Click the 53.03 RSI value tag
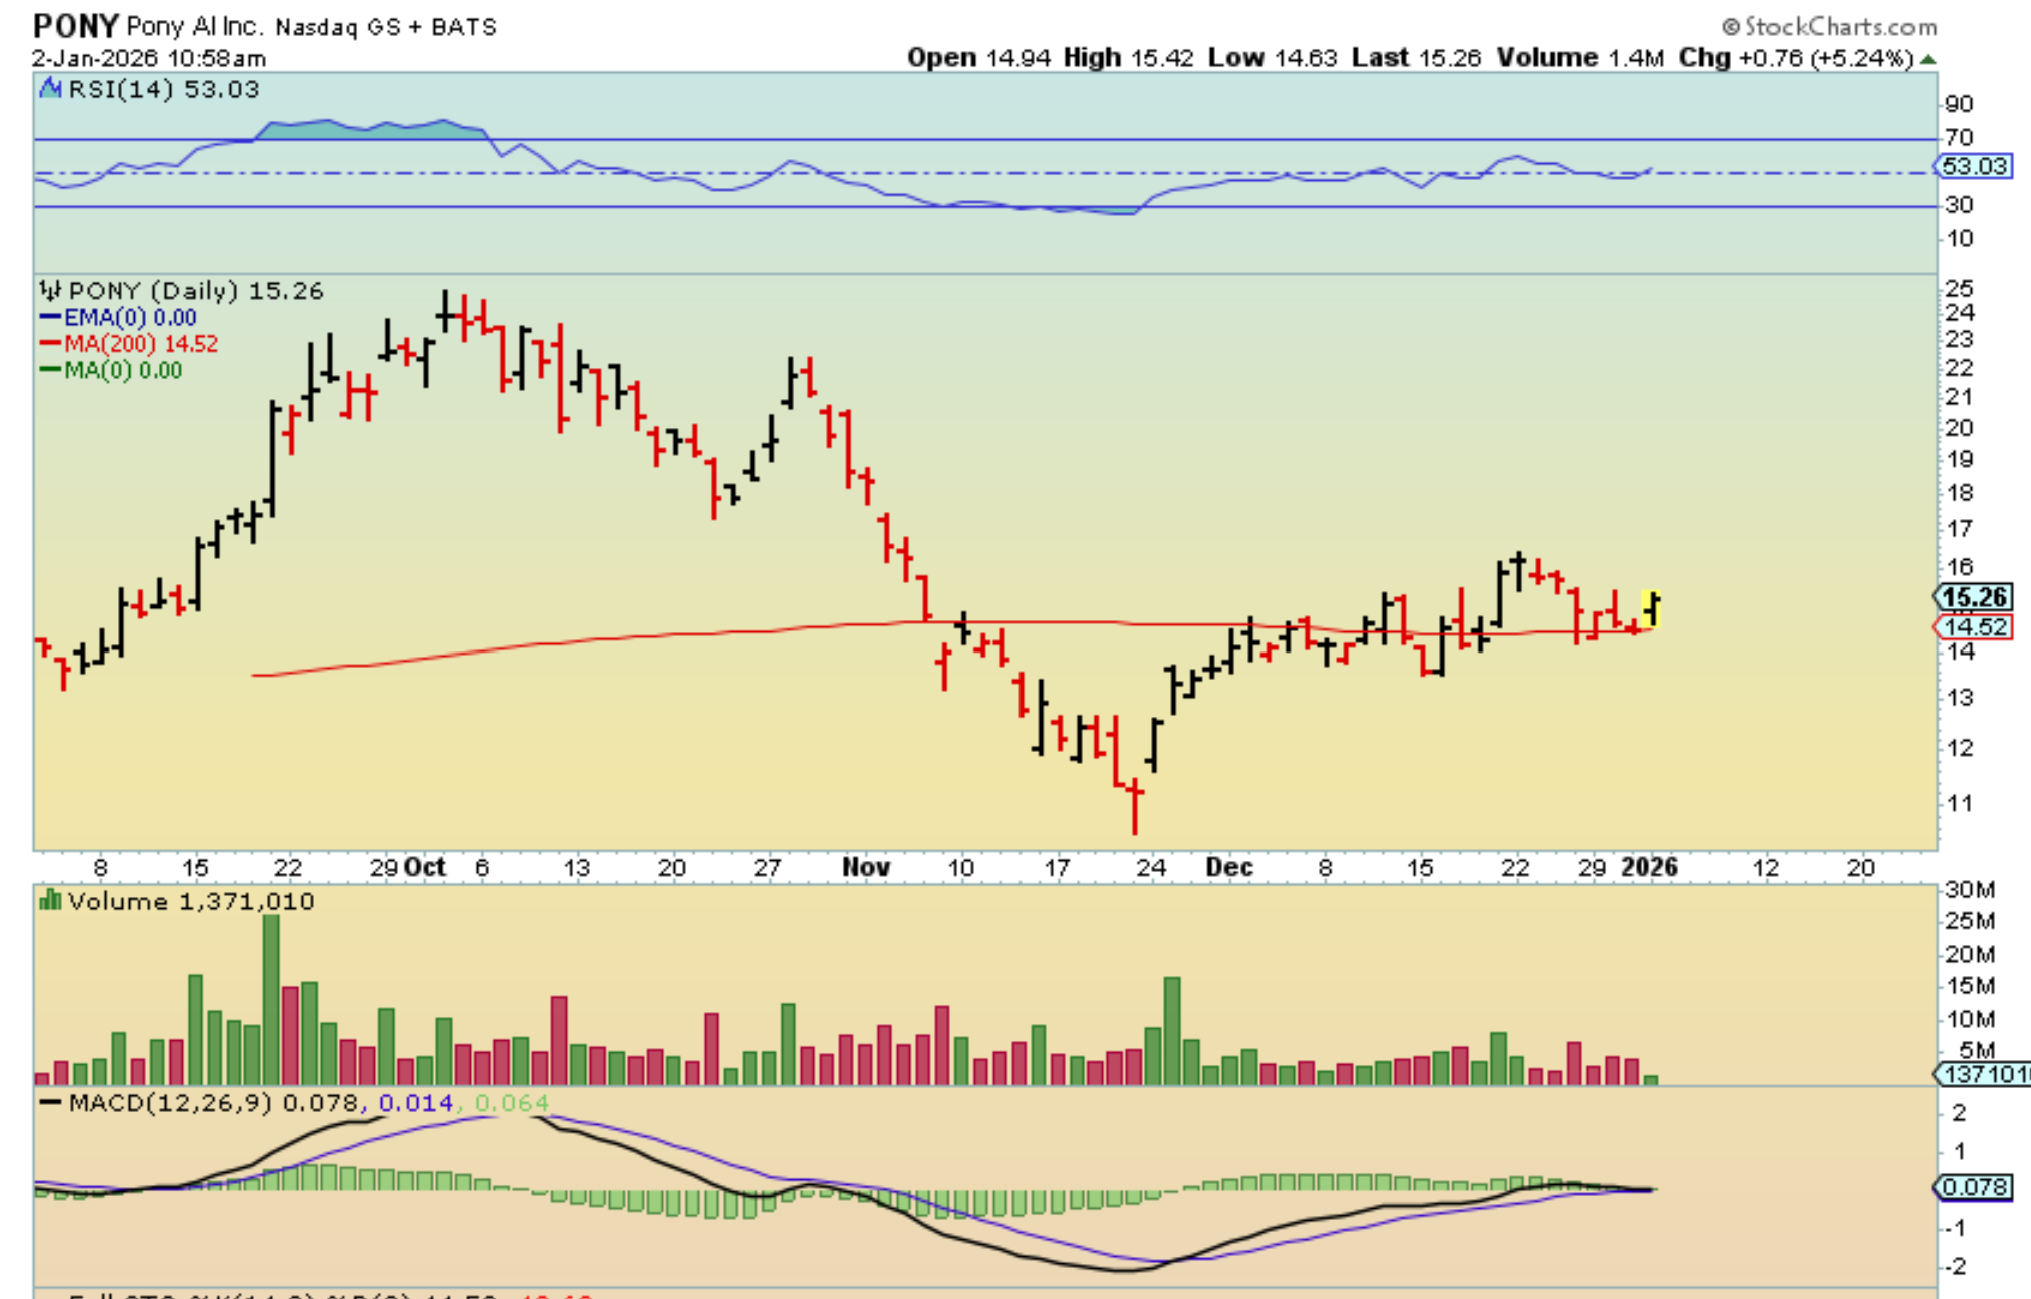Image resolution: width=2031 pixels, height=1299 pixels. [1974, 166]
